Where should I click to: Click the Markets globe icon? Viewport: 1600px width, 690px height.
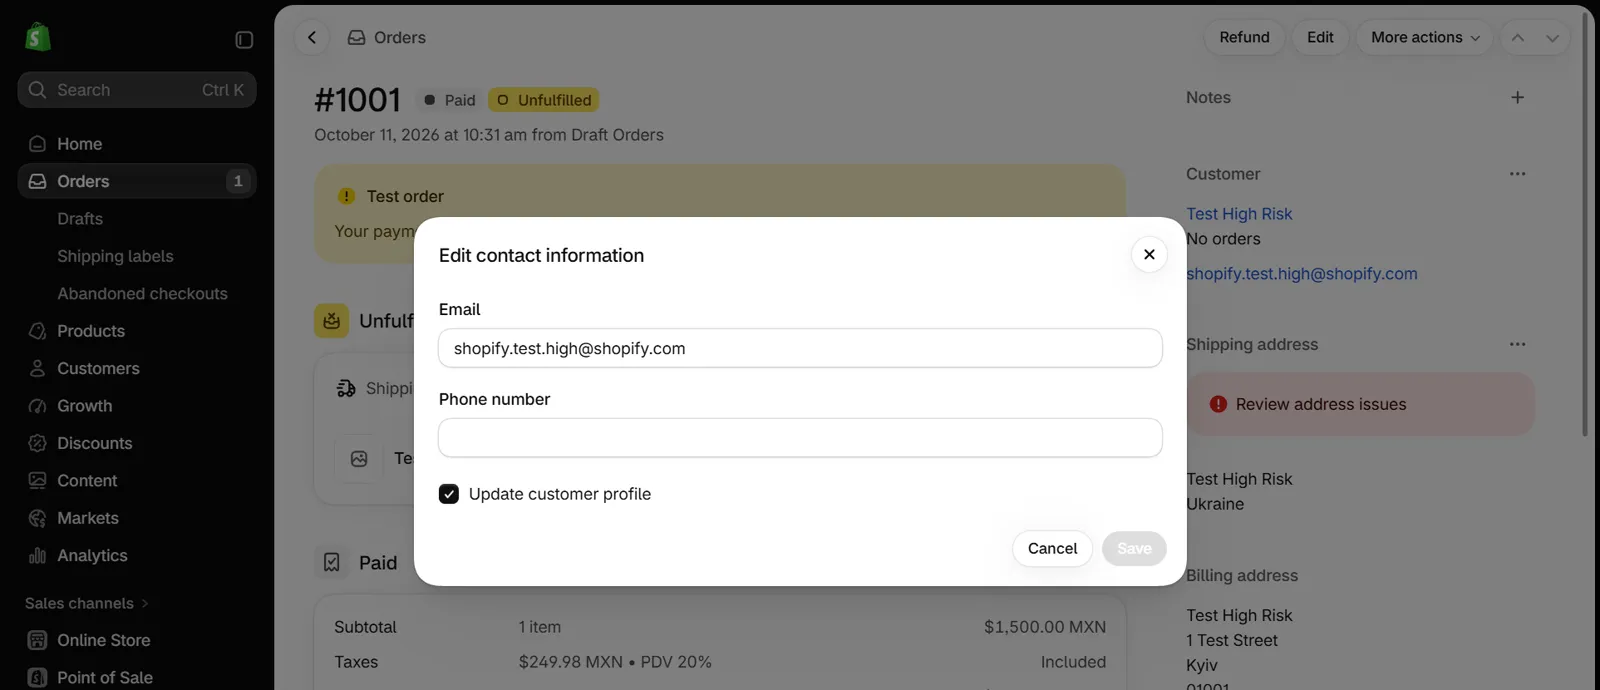point(38,518)
